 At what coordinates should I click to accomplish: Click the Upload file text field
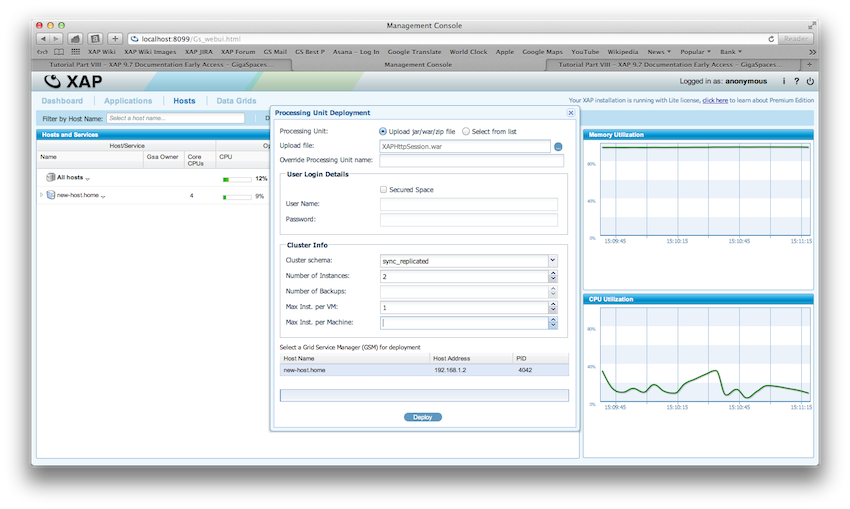click(x=465, y=146)
